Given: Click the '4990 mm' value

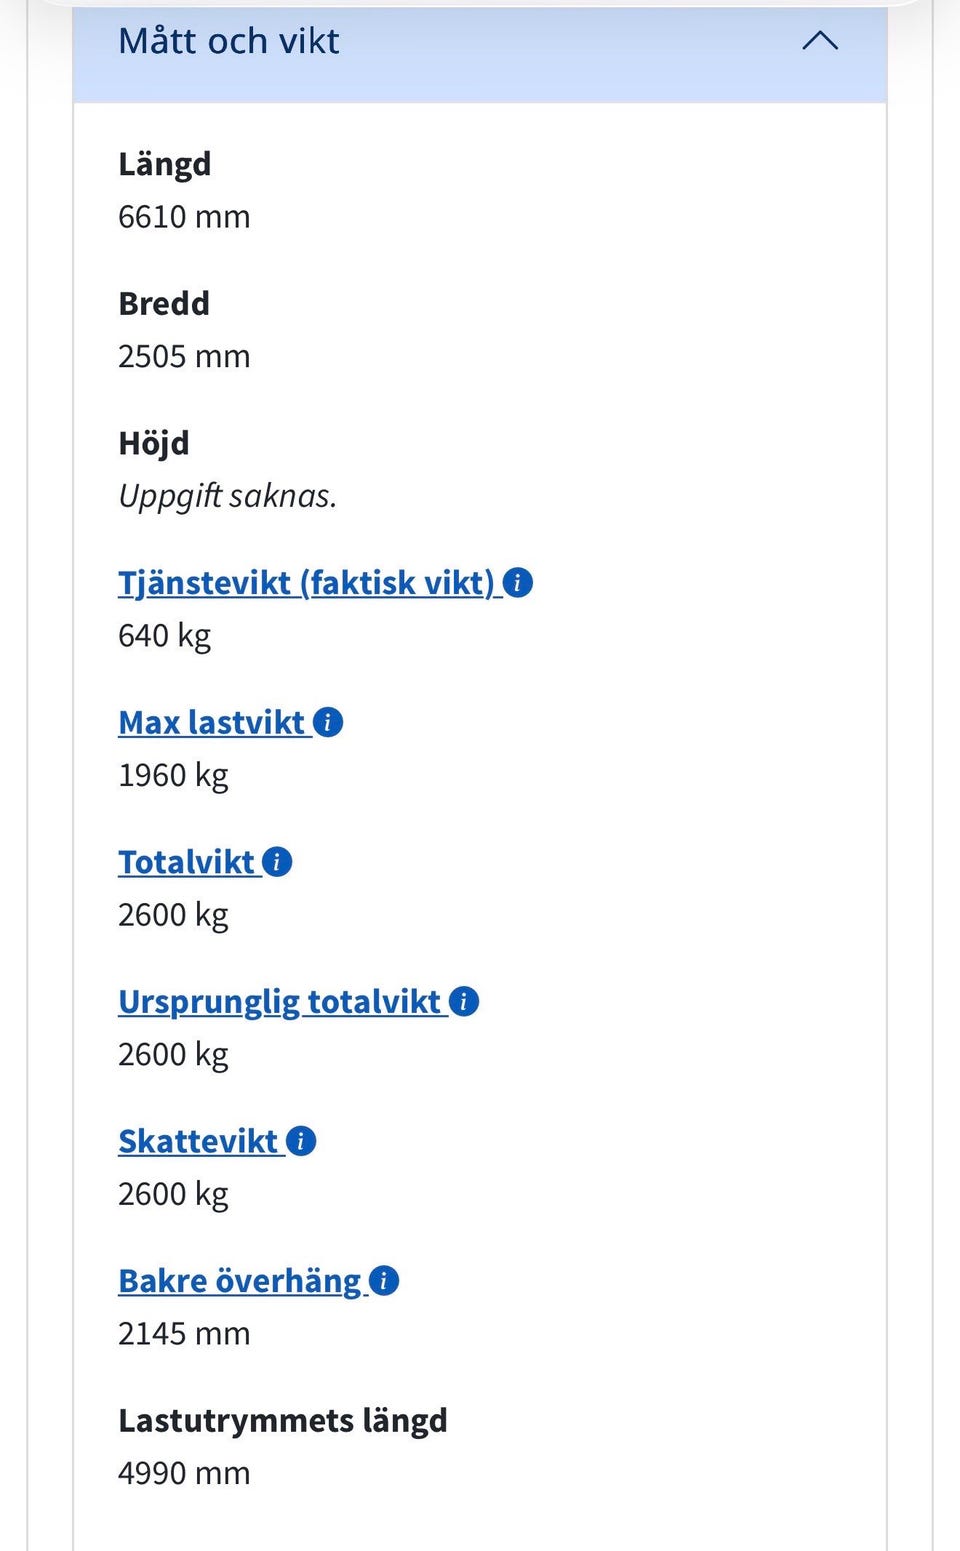Looking at the screenshot, I should point(184,1473).
